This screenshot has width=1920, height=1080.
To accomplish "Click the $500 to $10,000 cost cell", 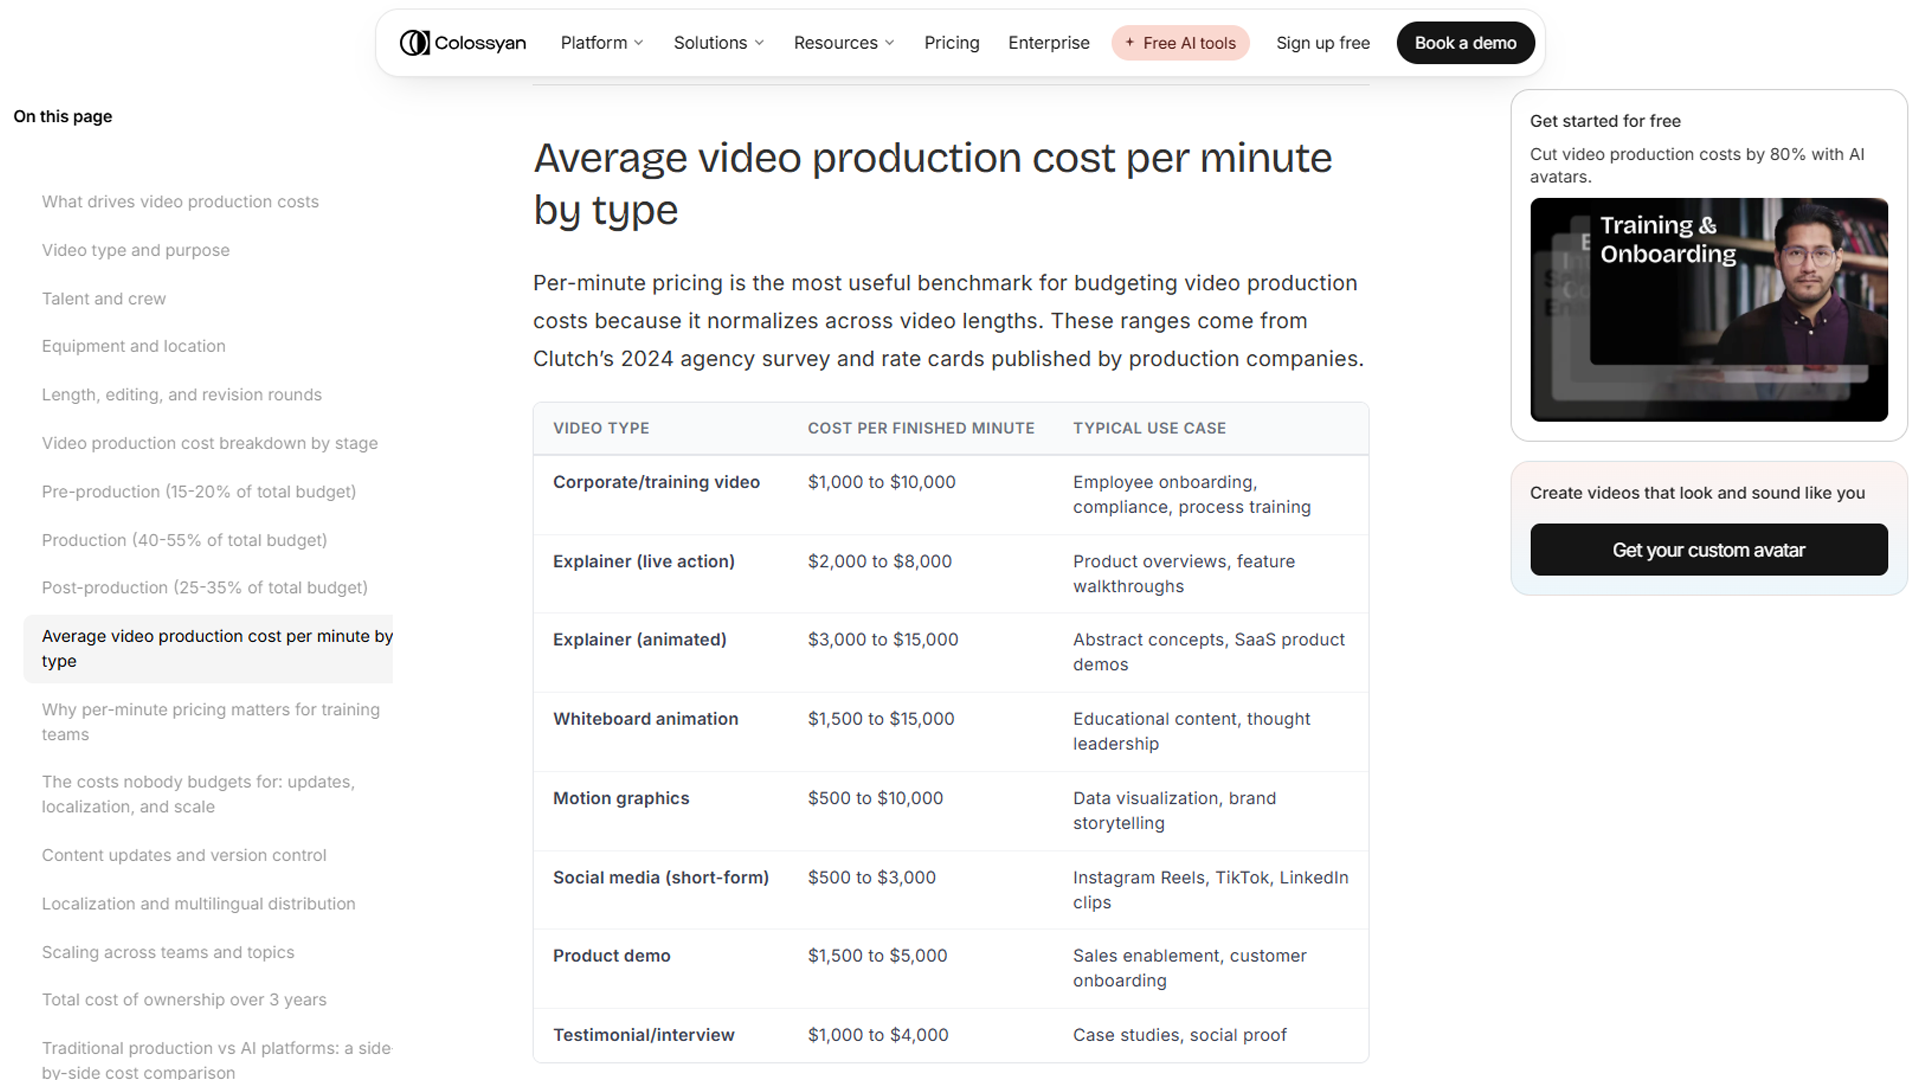I will tap(875, 799).
